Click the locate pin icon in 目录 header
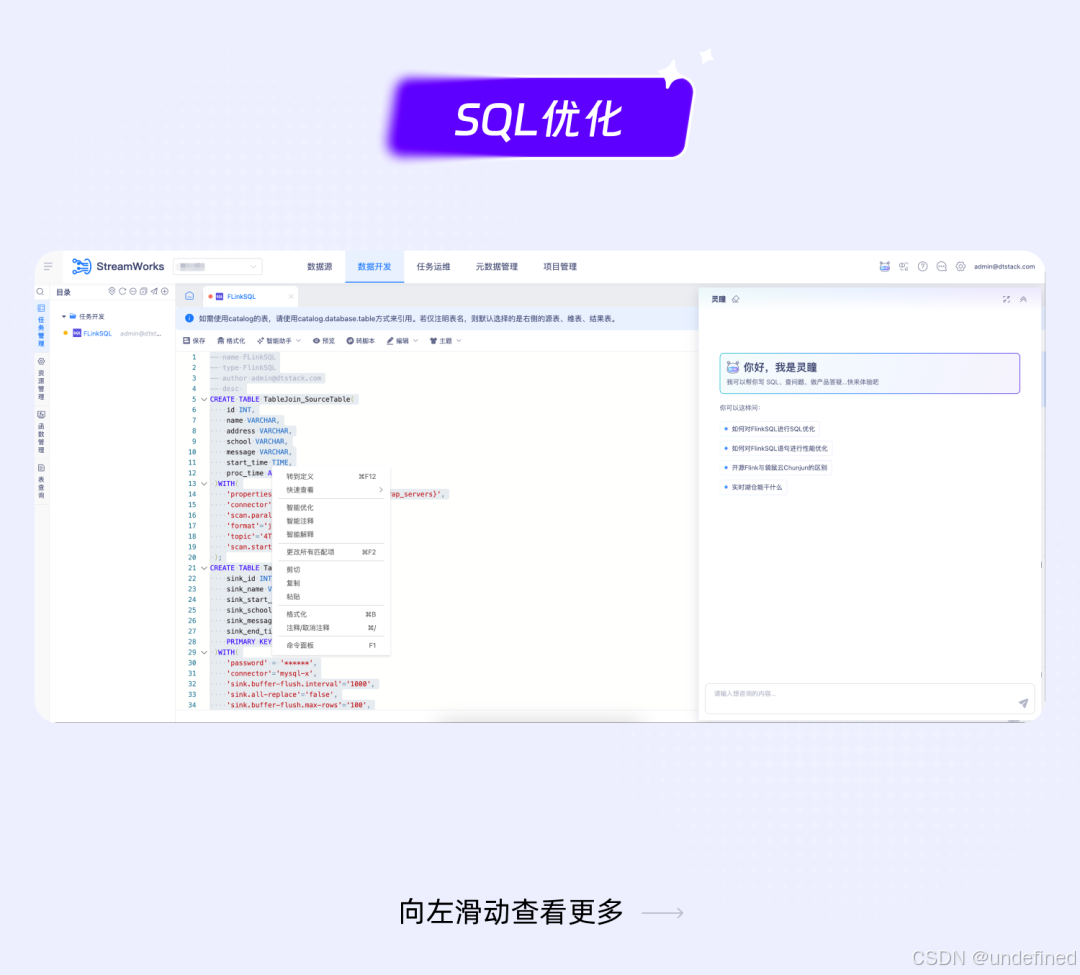This screenshot has height=975, width=1080. point(112,291)
